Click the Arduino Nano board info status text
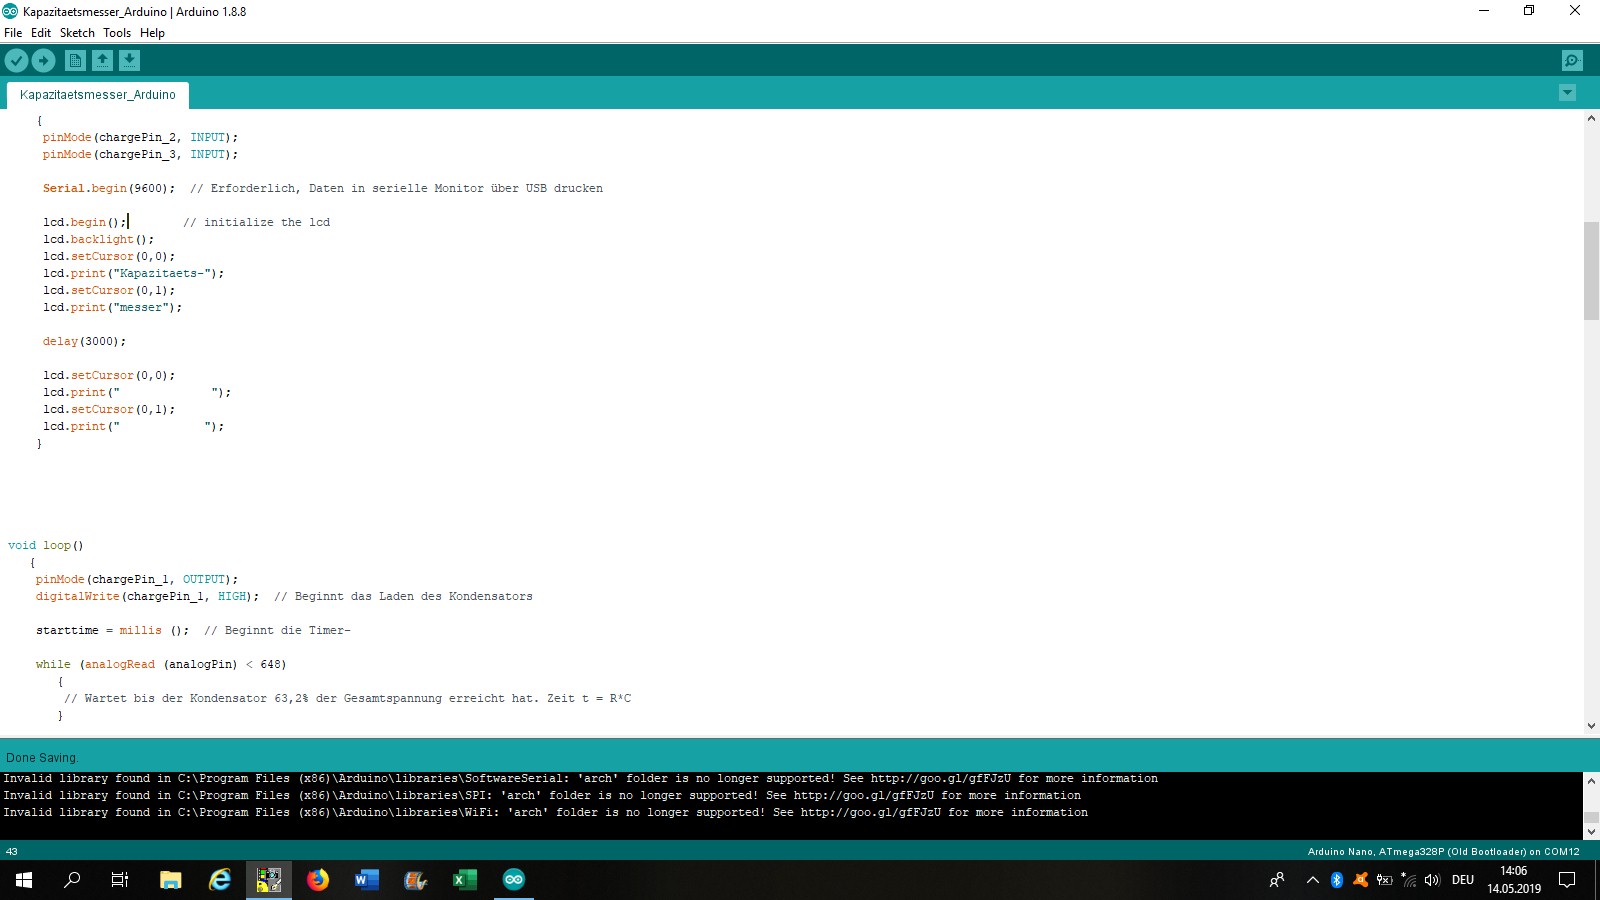The image size is (1600, 900). [x=1443, y=852]
